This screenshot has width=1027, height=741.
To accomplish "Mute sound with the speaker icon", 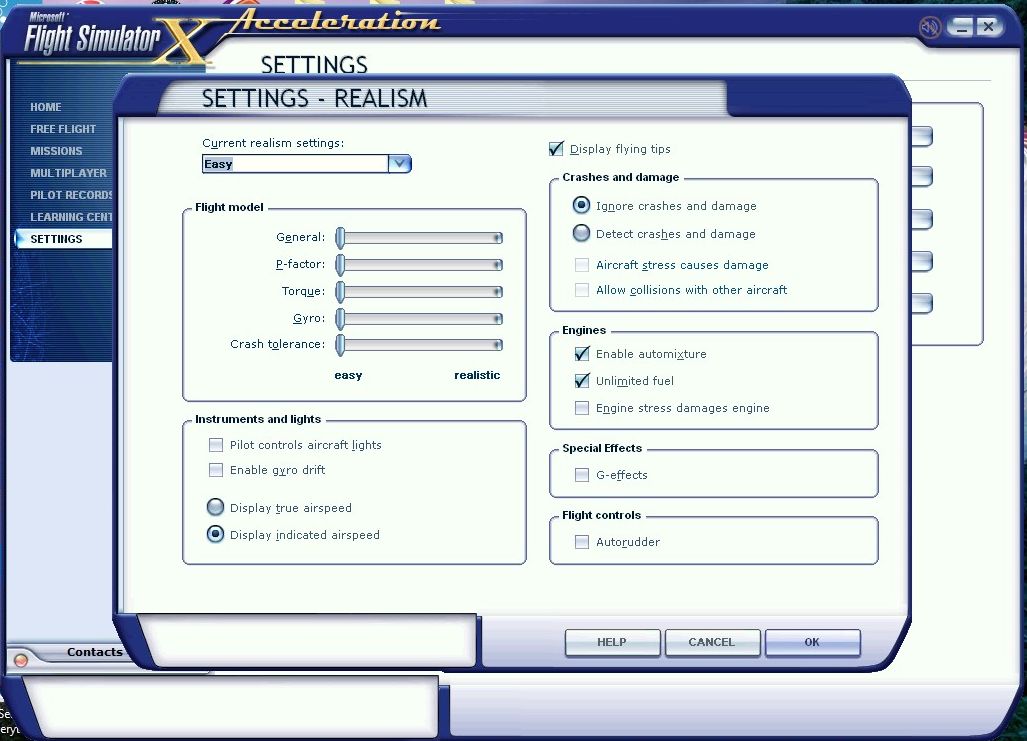I will click(929, 28).
